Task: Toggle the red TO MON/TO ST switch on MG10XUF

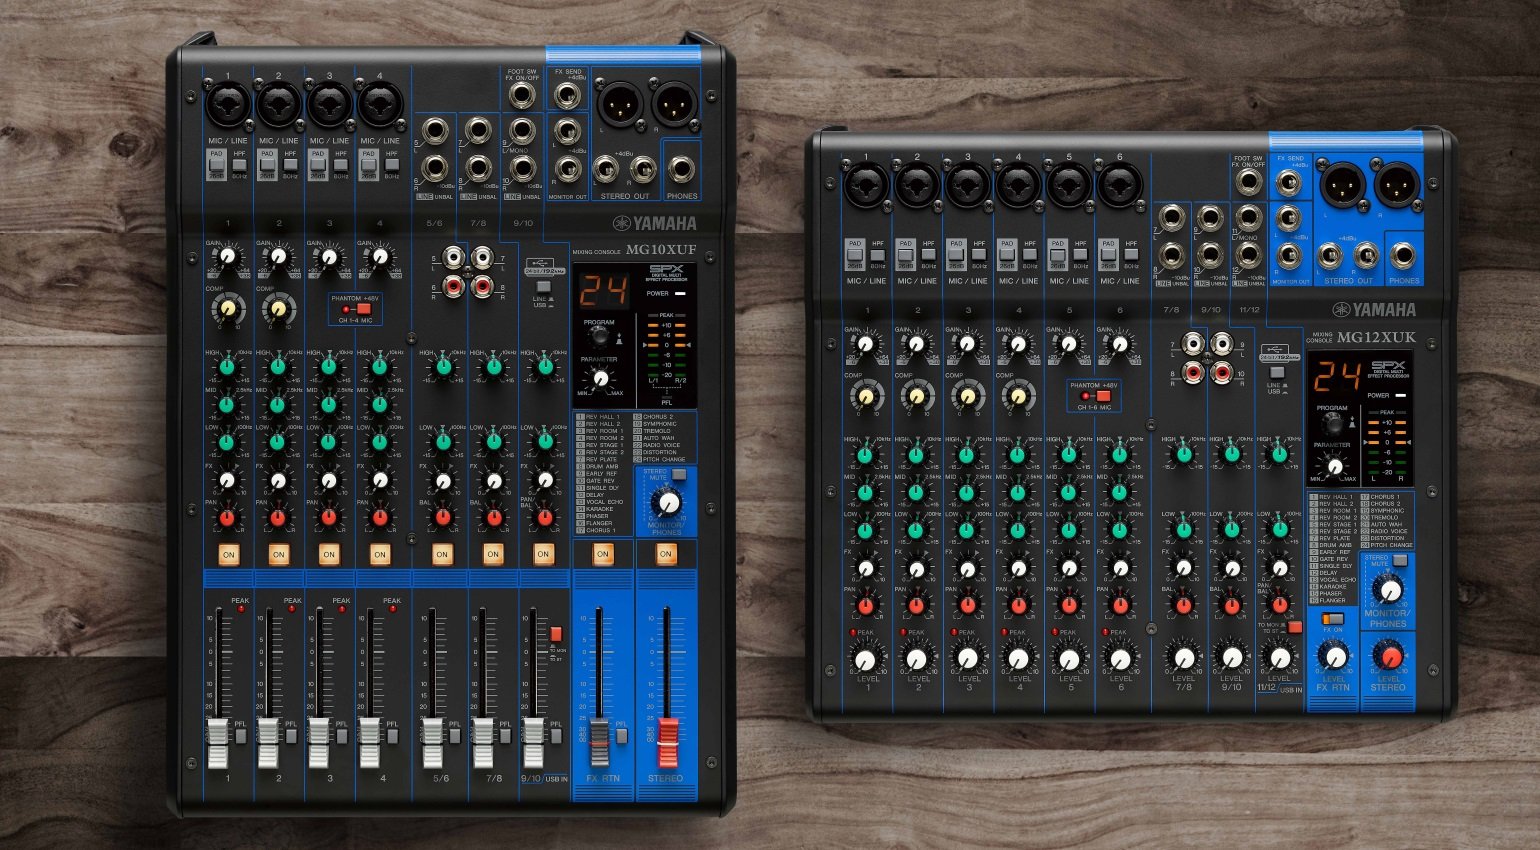Action: (555, 634)
